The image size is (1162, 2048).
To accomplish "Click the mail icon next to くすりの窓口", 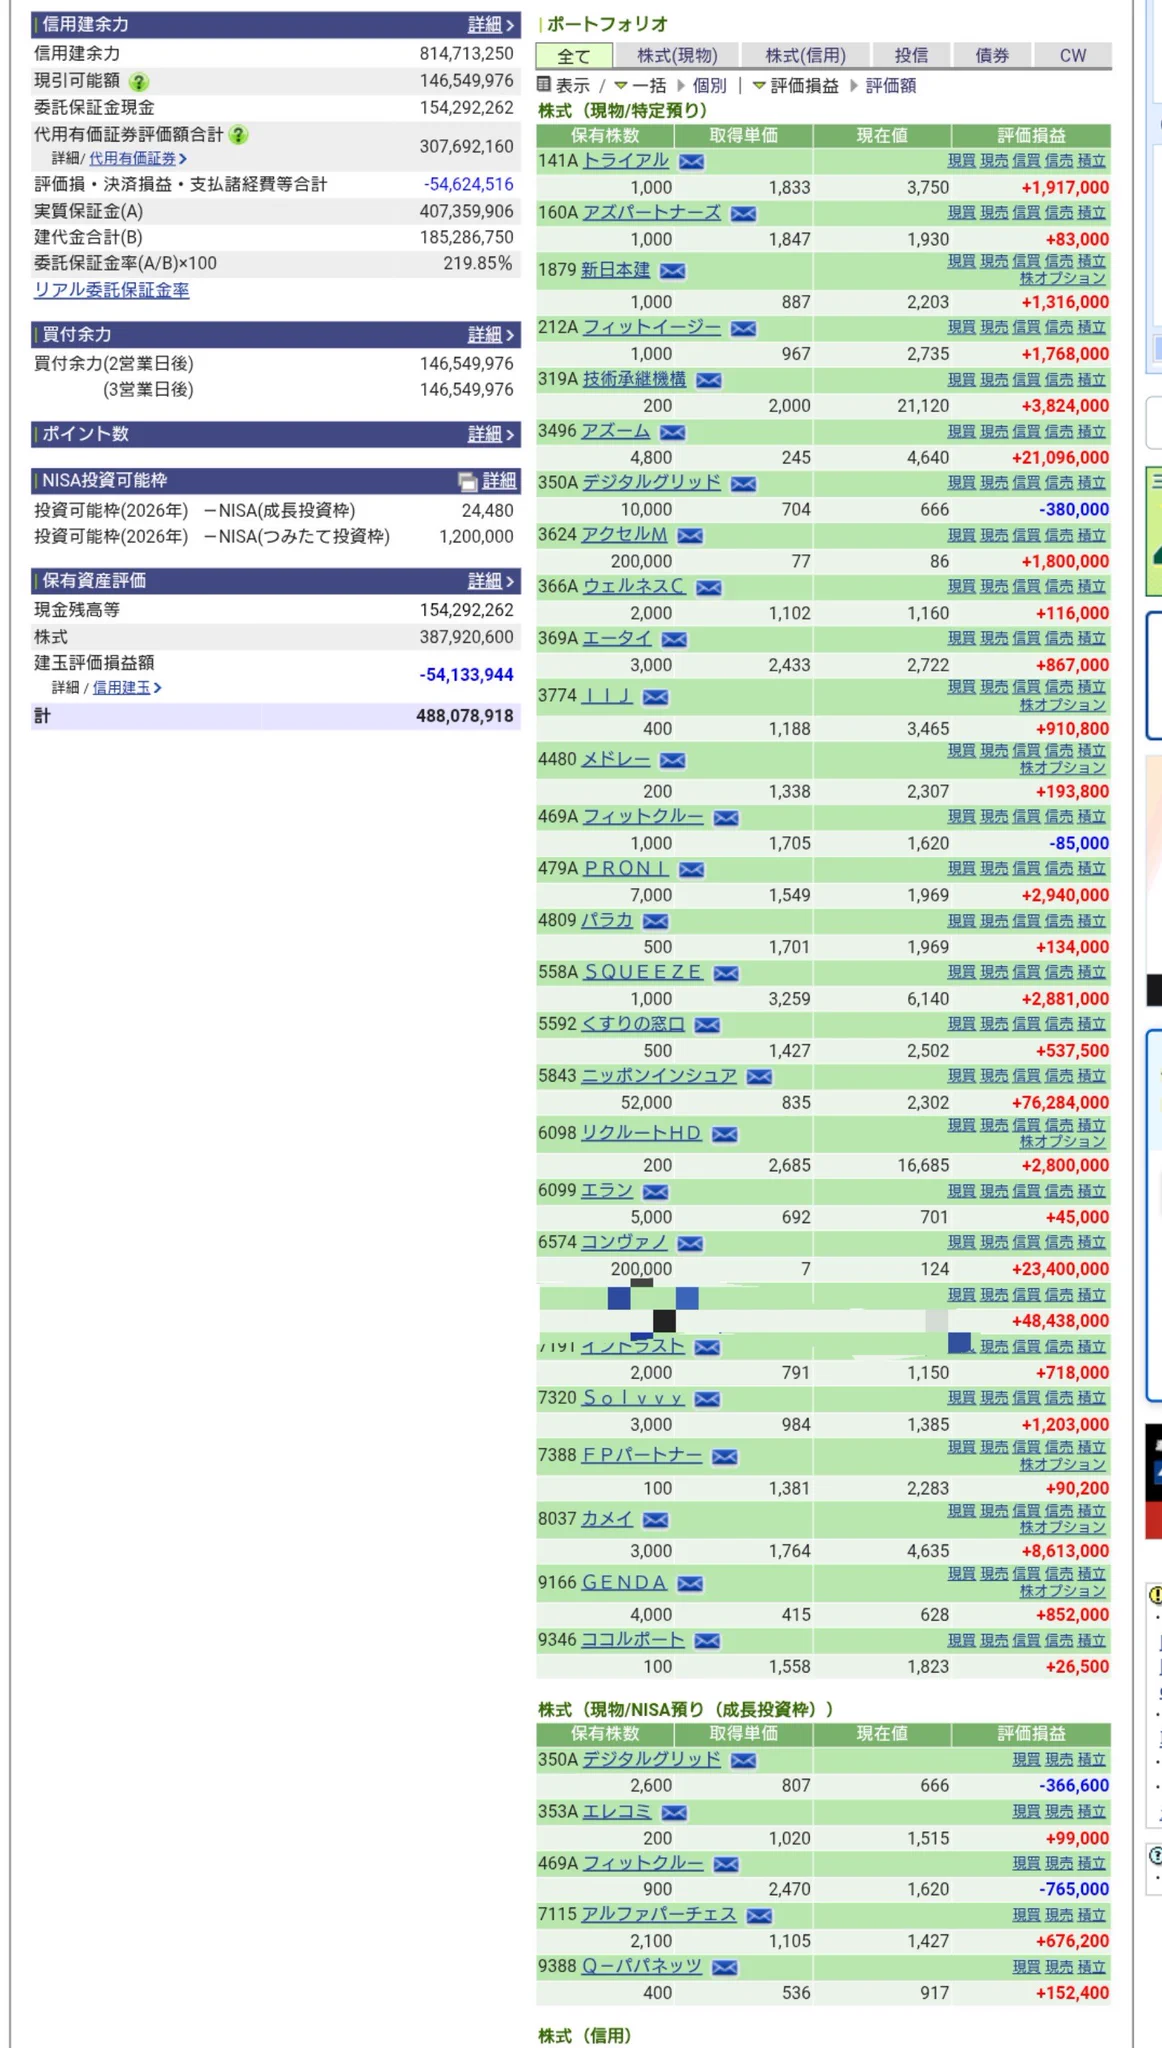I will (707, 1025).
